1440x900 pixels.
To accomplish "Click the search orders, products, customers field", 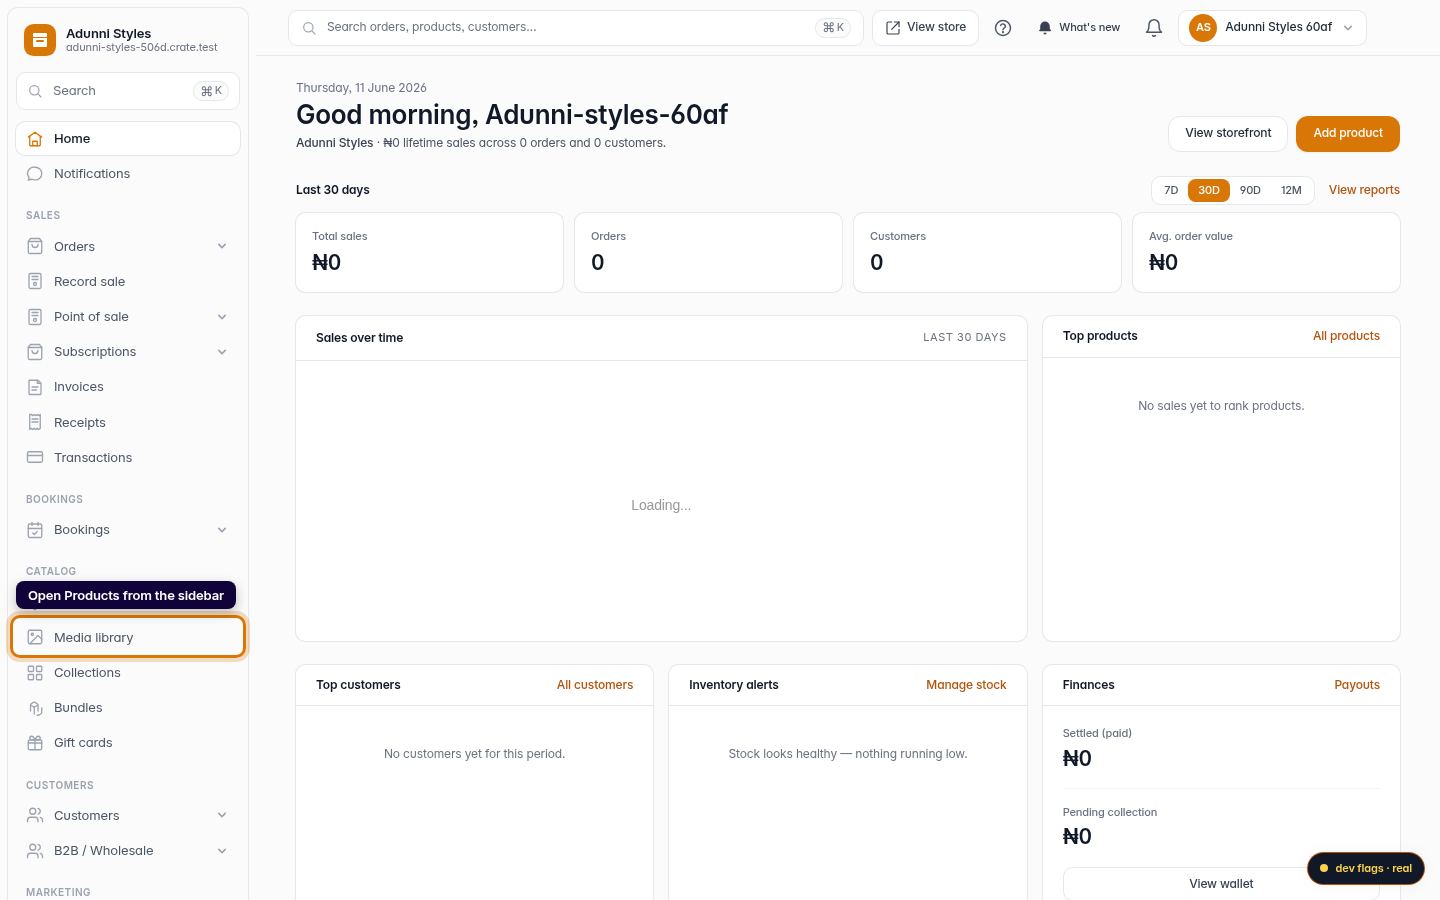I will [x=576, y=28].
